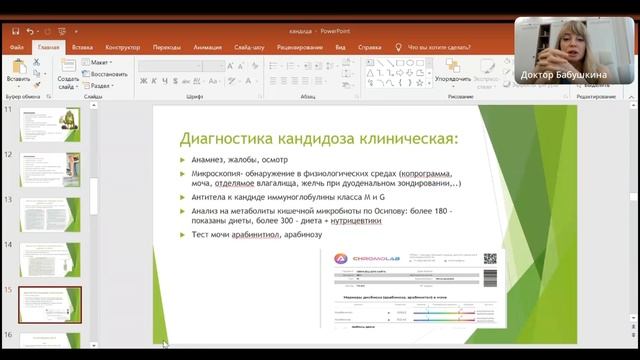Increase list indent level
Image resolution: width=640 pixels, height=360 pixels.
coord(318,66)
